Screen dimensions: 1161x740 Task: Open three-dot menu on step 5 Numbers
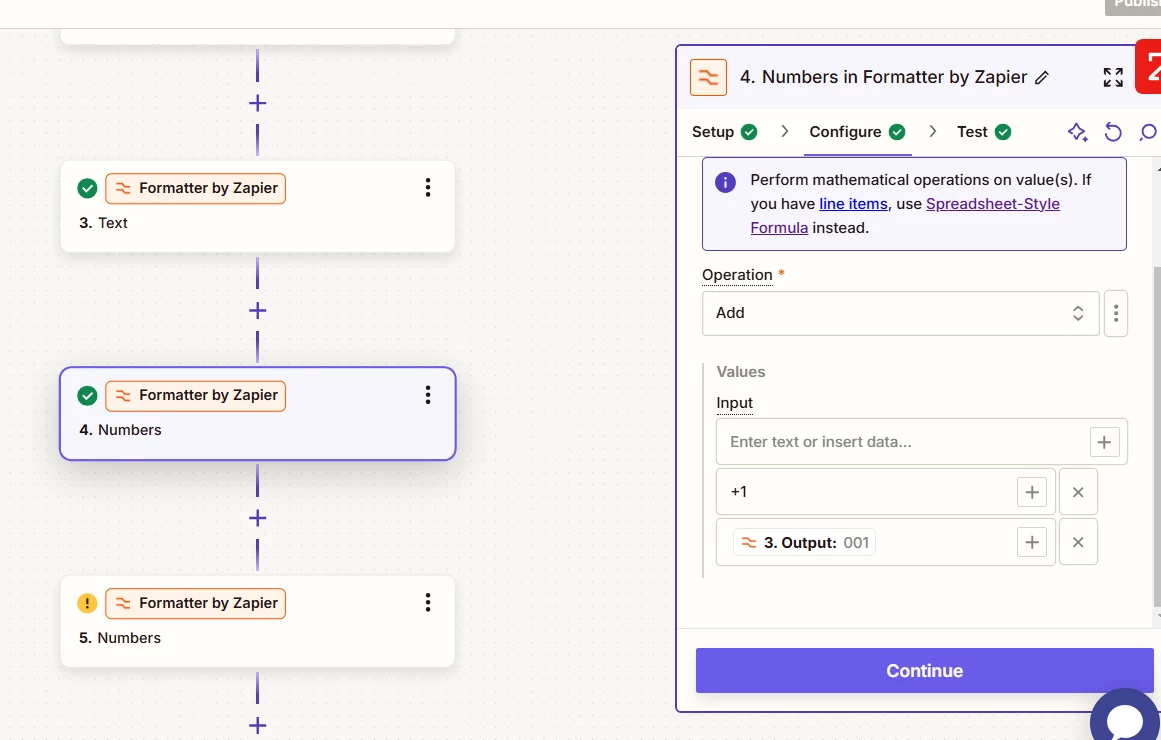coord(428,603)
